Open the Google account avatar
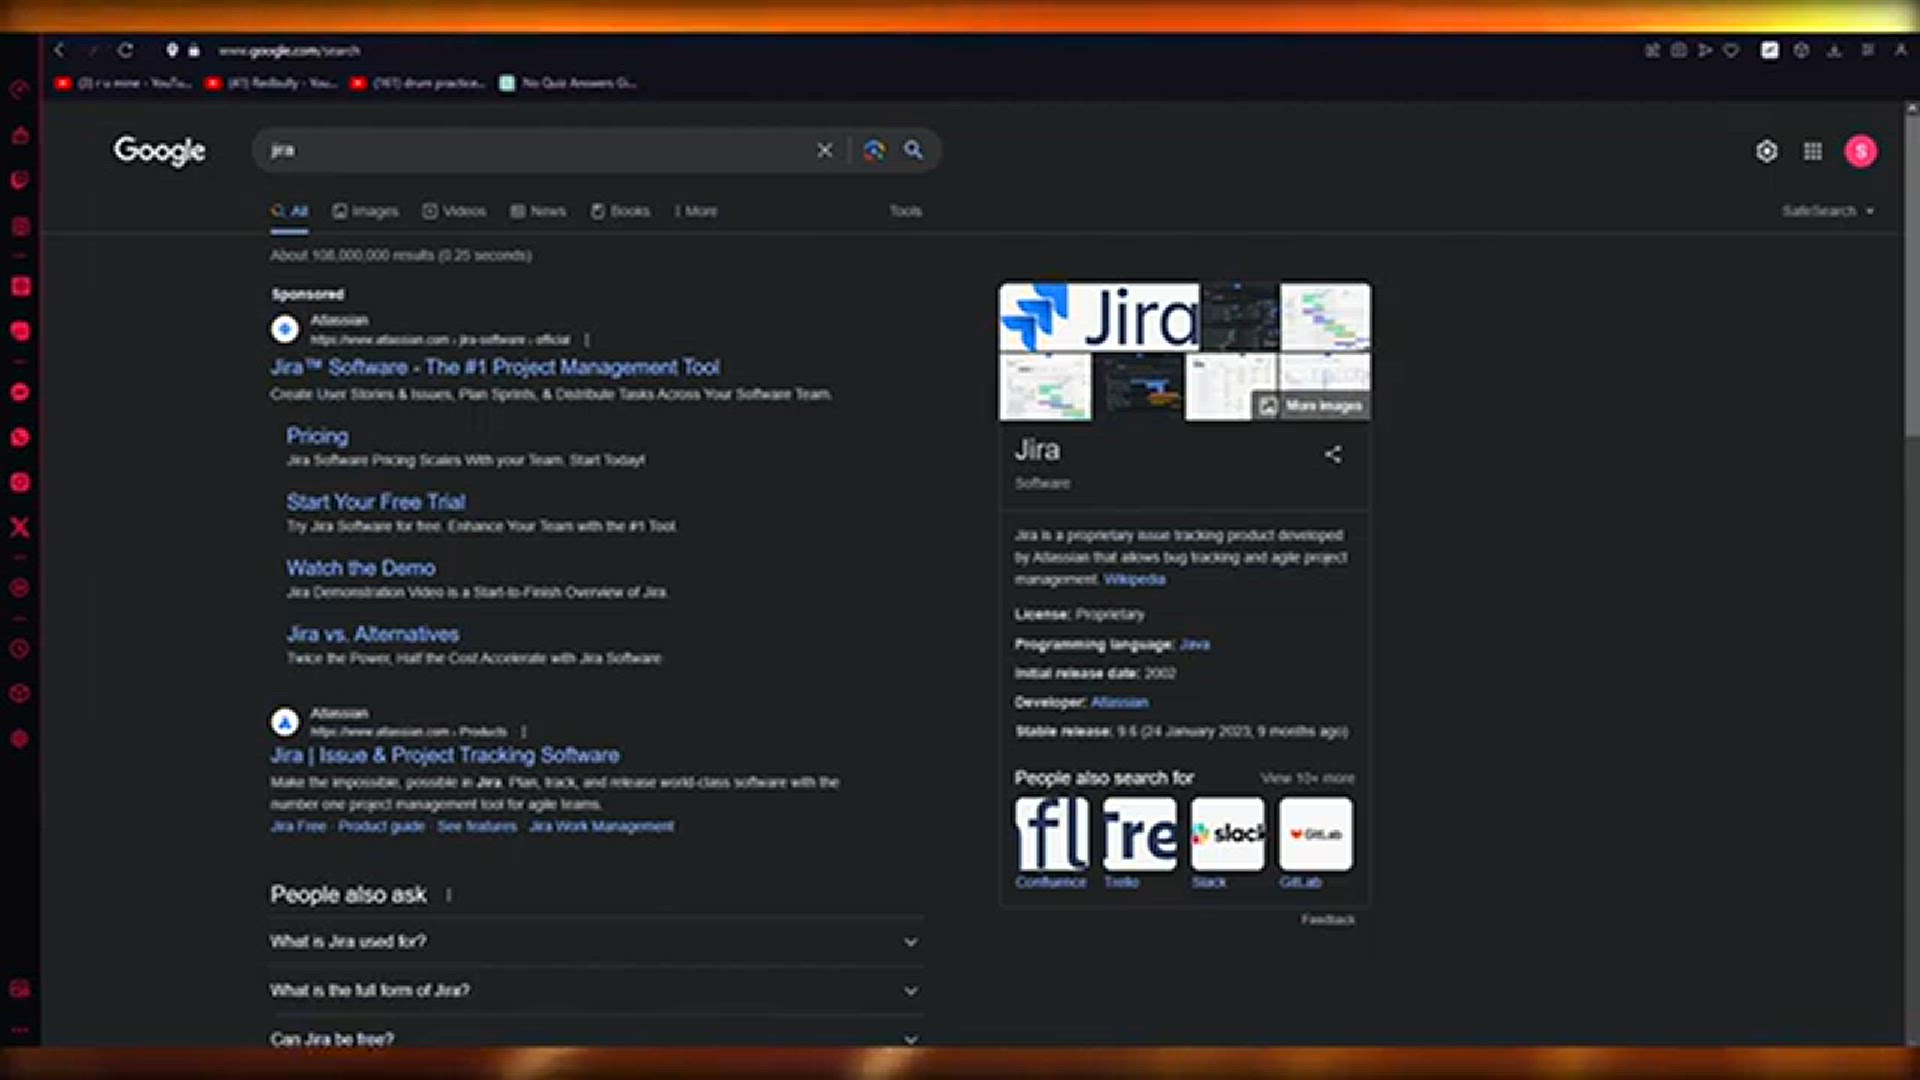This screenshot has height=1080, width=1920. pos(1860,151)
